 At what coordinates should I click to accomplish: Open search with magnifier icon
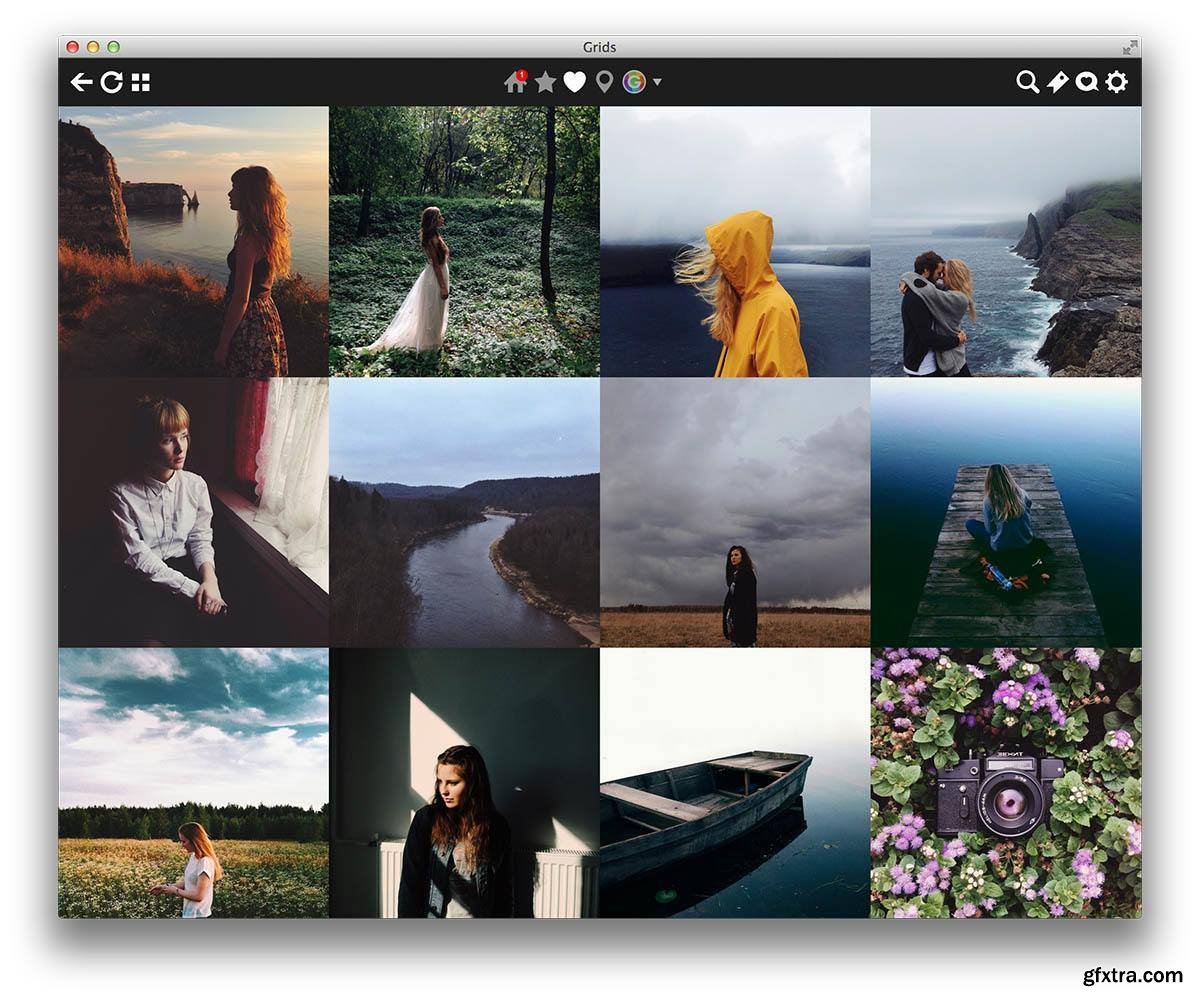pos(1027,82)
